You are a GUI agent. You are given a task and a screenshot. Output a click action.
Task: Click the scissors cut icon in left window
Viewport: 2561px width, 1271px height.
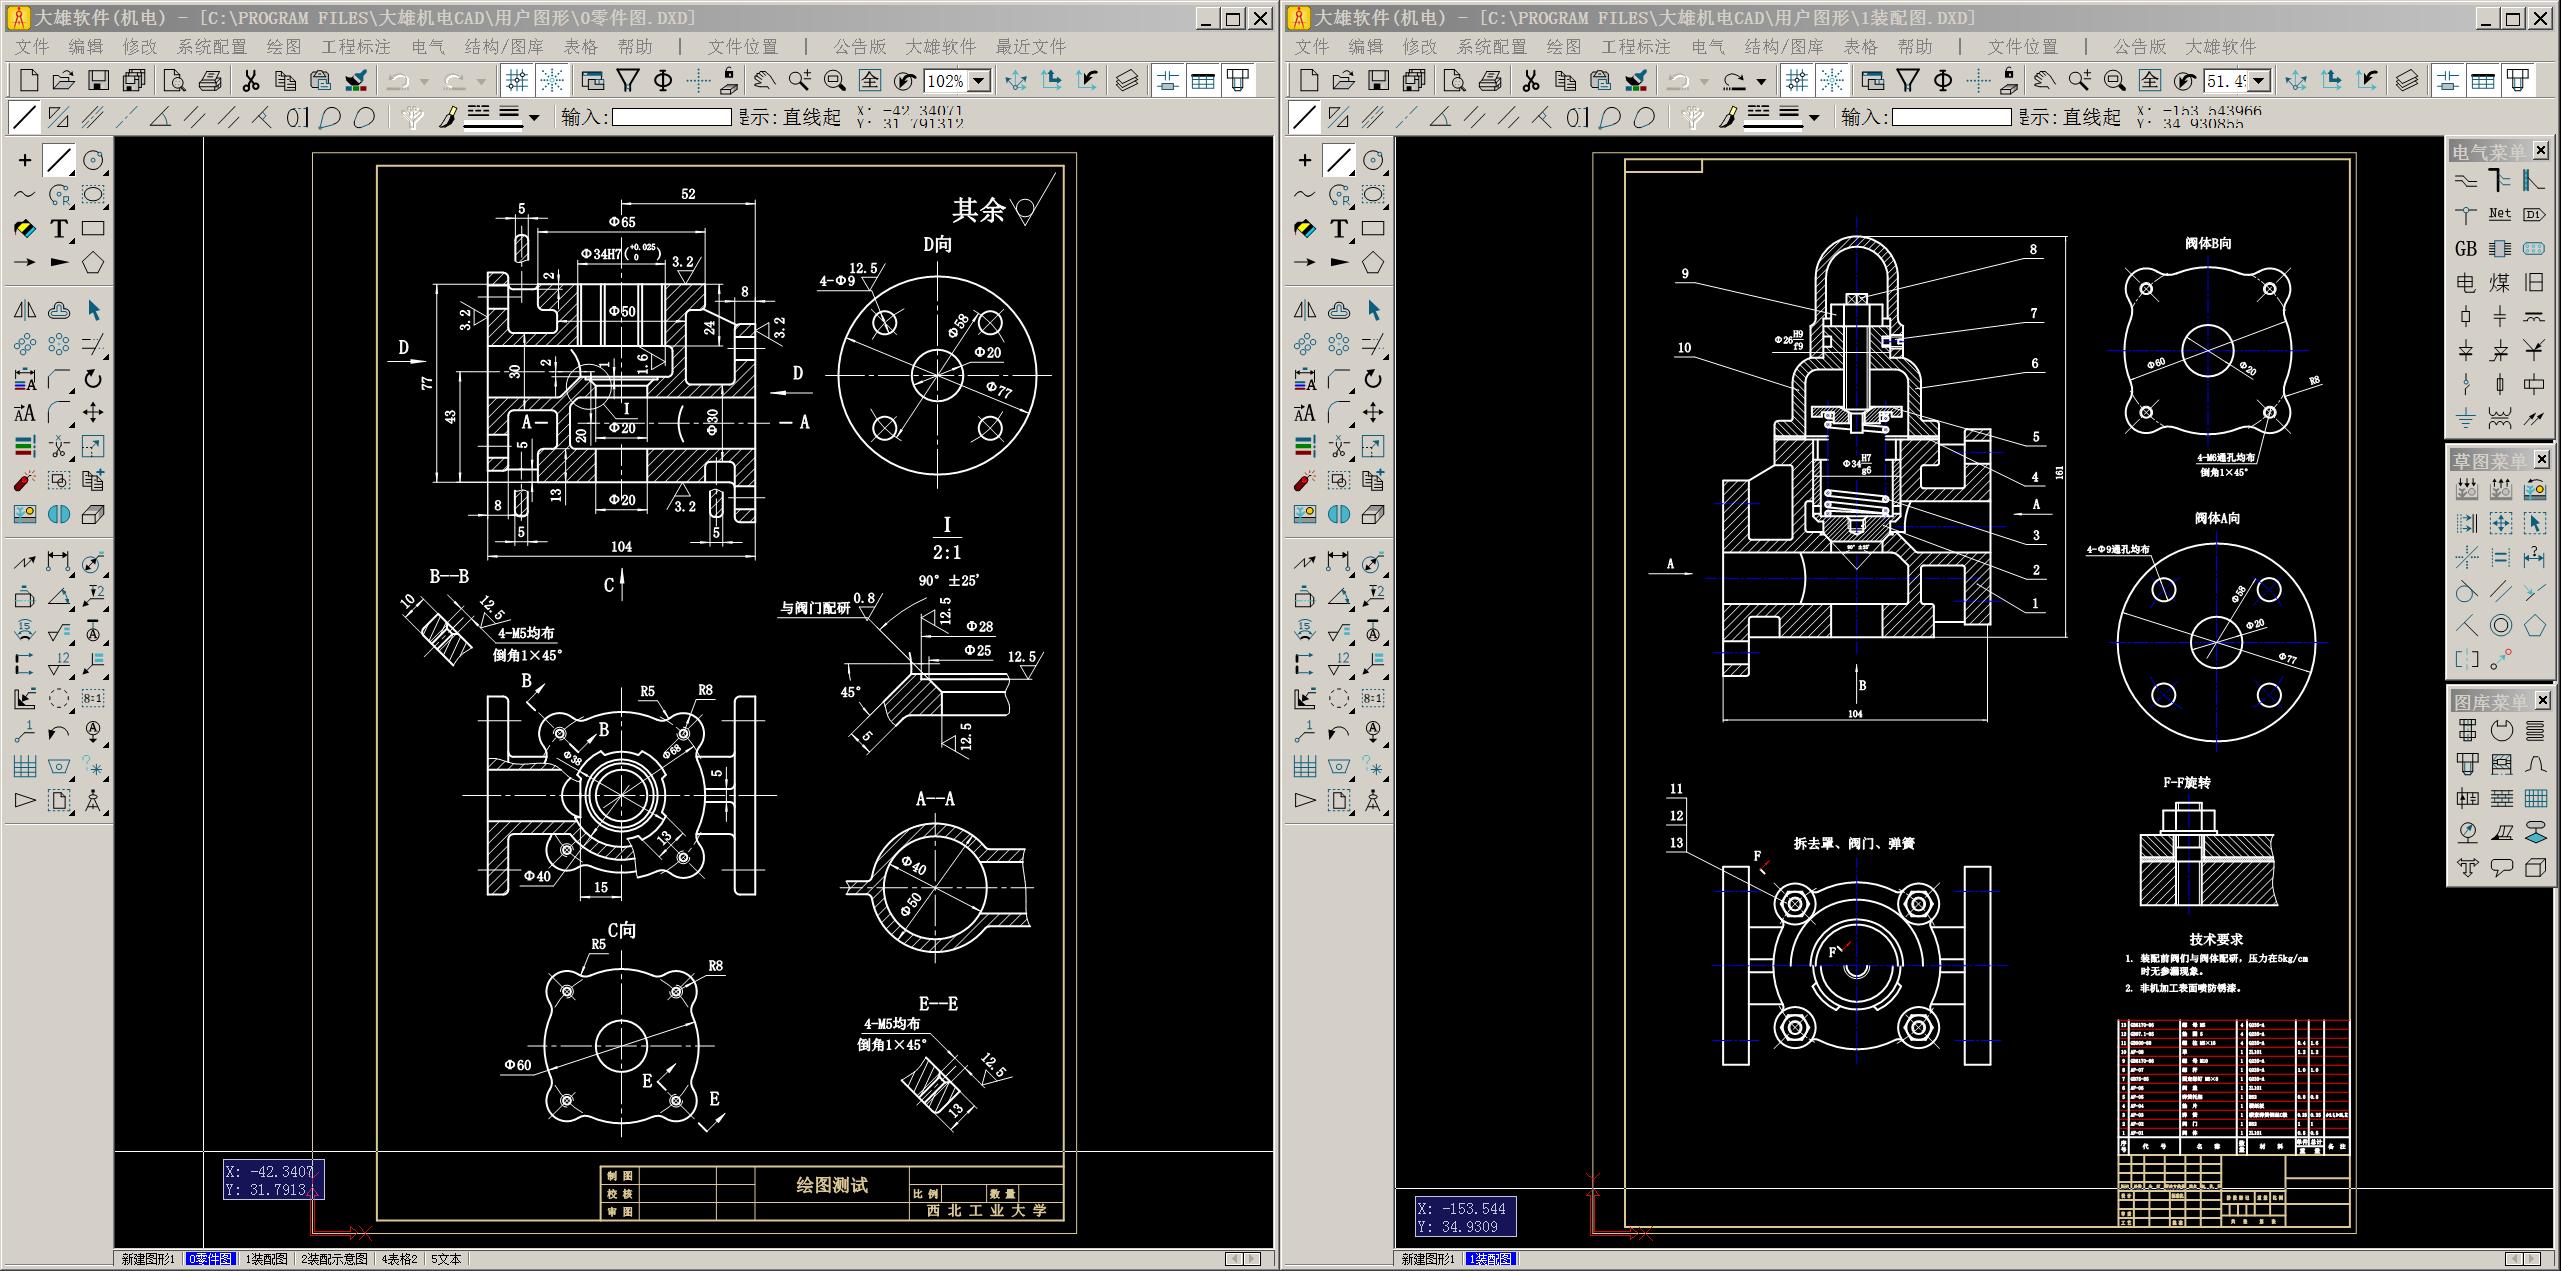click(251, 81)
